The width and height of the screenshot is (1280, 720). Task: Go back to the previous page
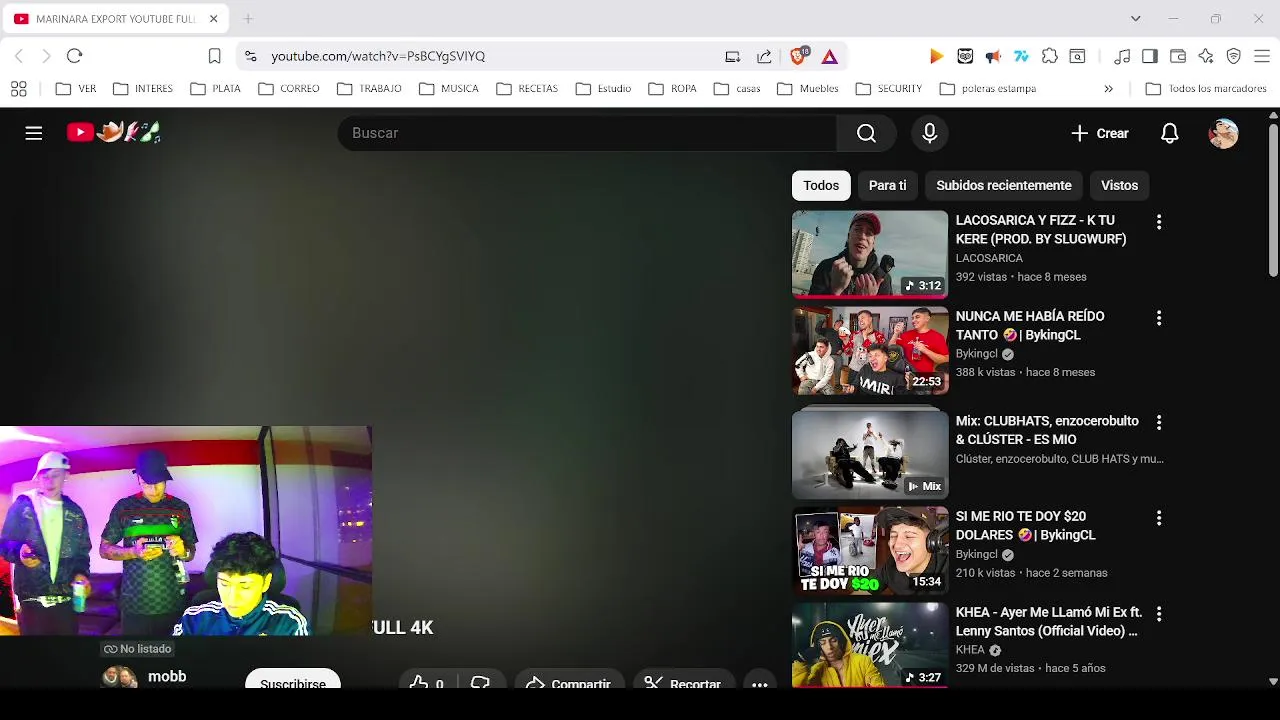pyautogui.click(x=19, y=56)
